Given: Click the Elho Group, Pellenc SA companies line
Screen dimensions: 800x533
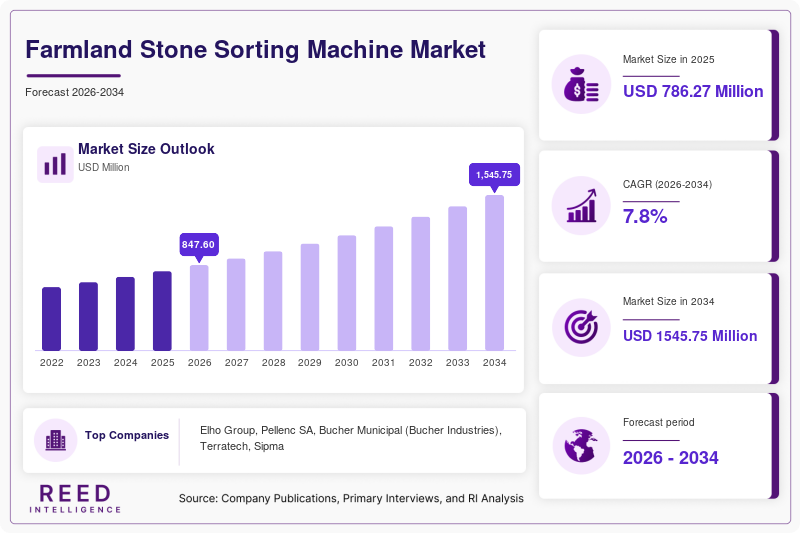Looking at the screenshot, I should 351,430.
